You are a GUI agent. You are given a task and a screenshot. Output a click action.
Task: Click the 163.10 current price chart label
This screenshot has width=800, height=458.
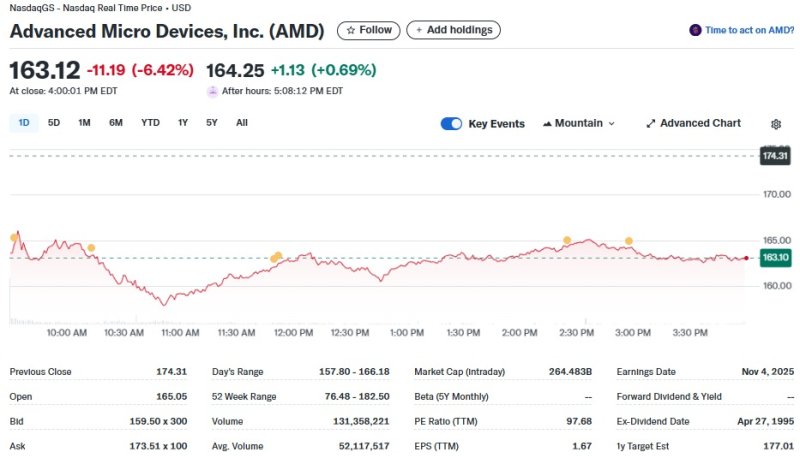coord(775,258)
